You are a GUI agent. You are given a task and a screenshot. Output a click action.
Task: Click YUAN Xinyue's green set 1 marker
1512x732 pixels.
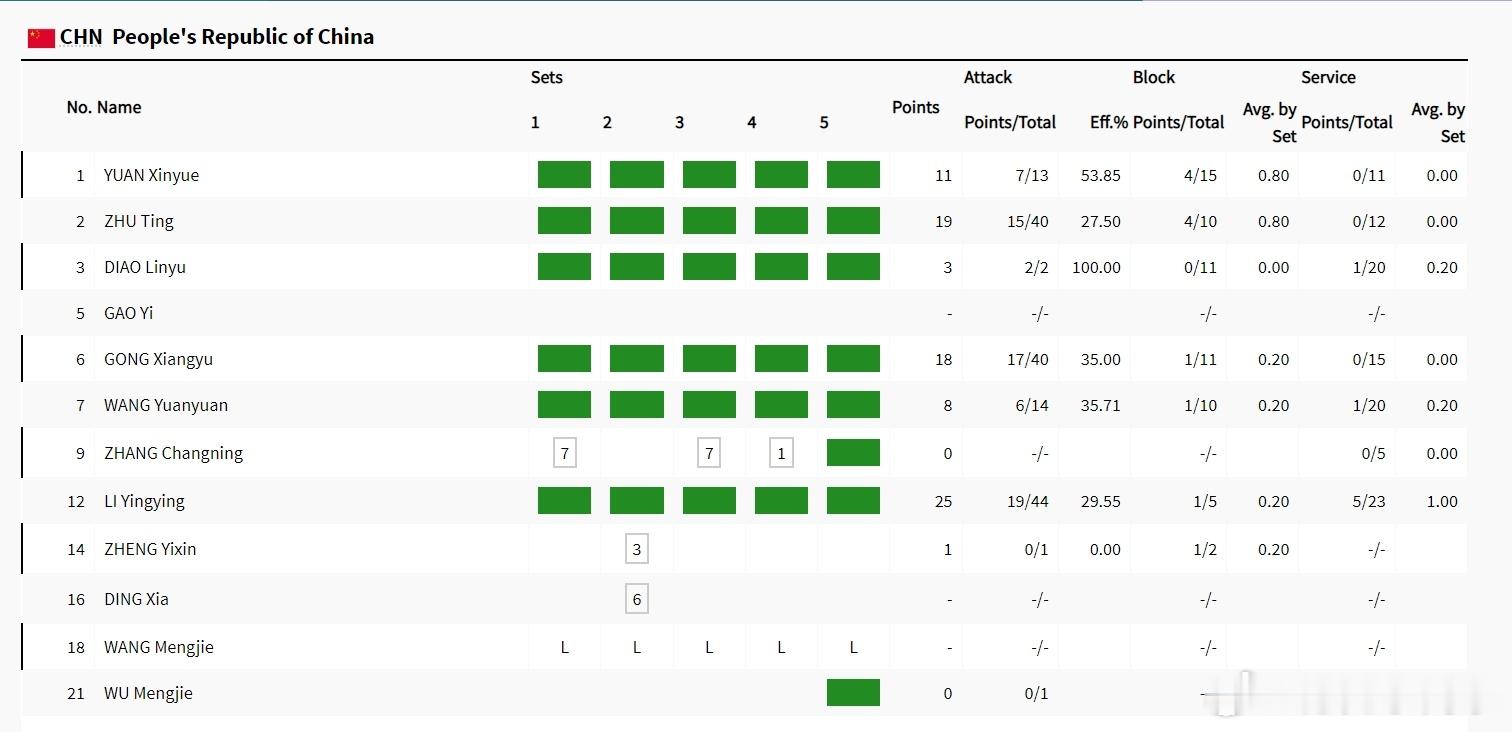point(564,175)
